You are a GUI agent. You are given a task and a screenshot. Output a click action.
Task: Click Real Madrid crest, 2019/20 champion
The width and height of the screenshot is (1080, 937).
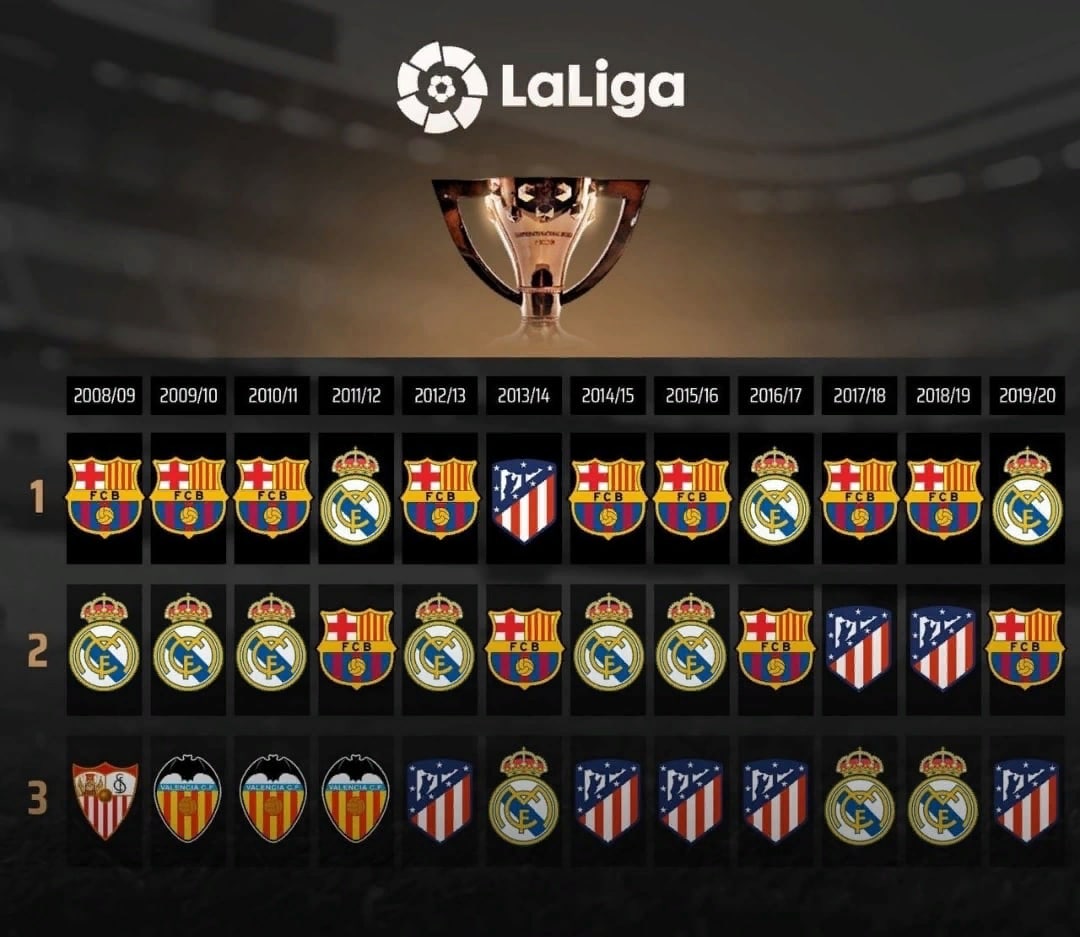pyautogui.click(x=1027, y=496)
